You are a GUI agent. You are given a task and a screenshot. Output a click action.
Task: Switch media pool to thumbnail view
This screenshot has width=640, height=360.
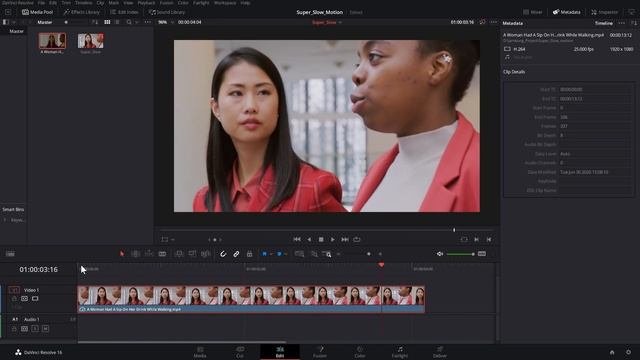(107, 22)
